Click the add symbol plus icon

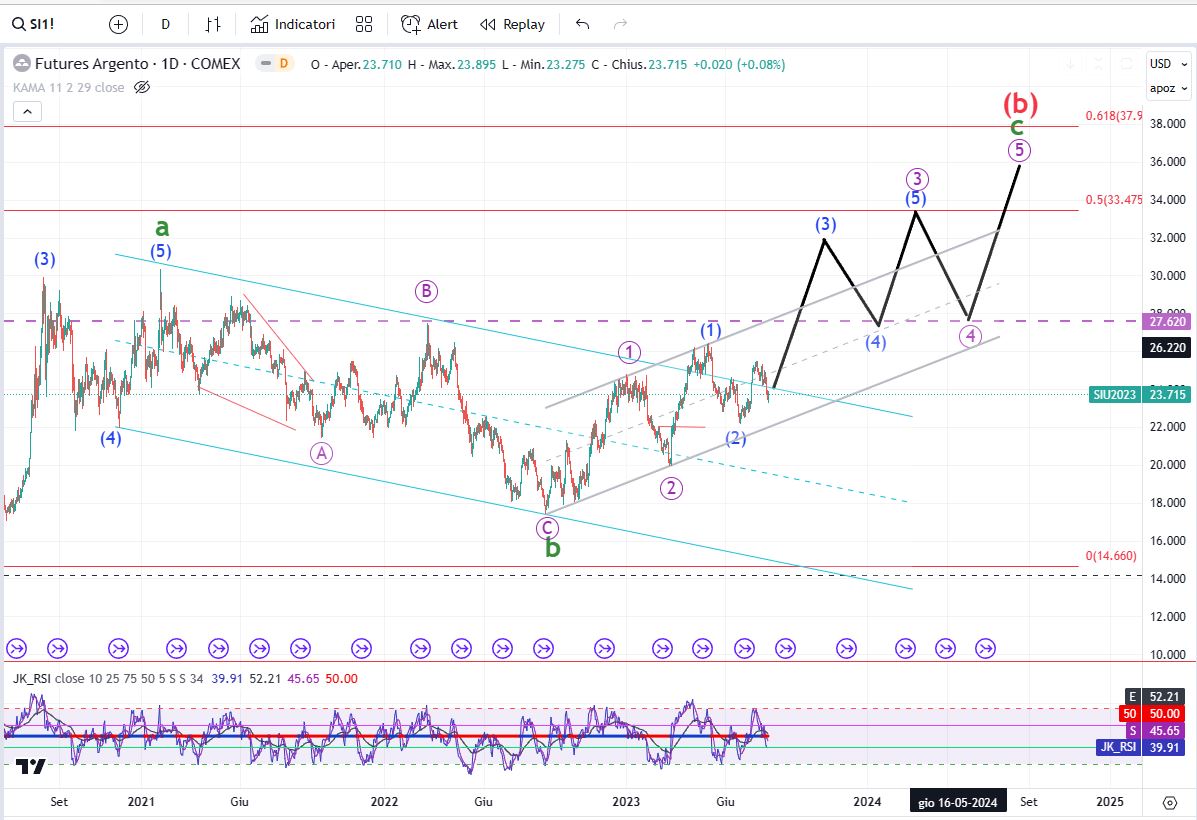[118, 24]
